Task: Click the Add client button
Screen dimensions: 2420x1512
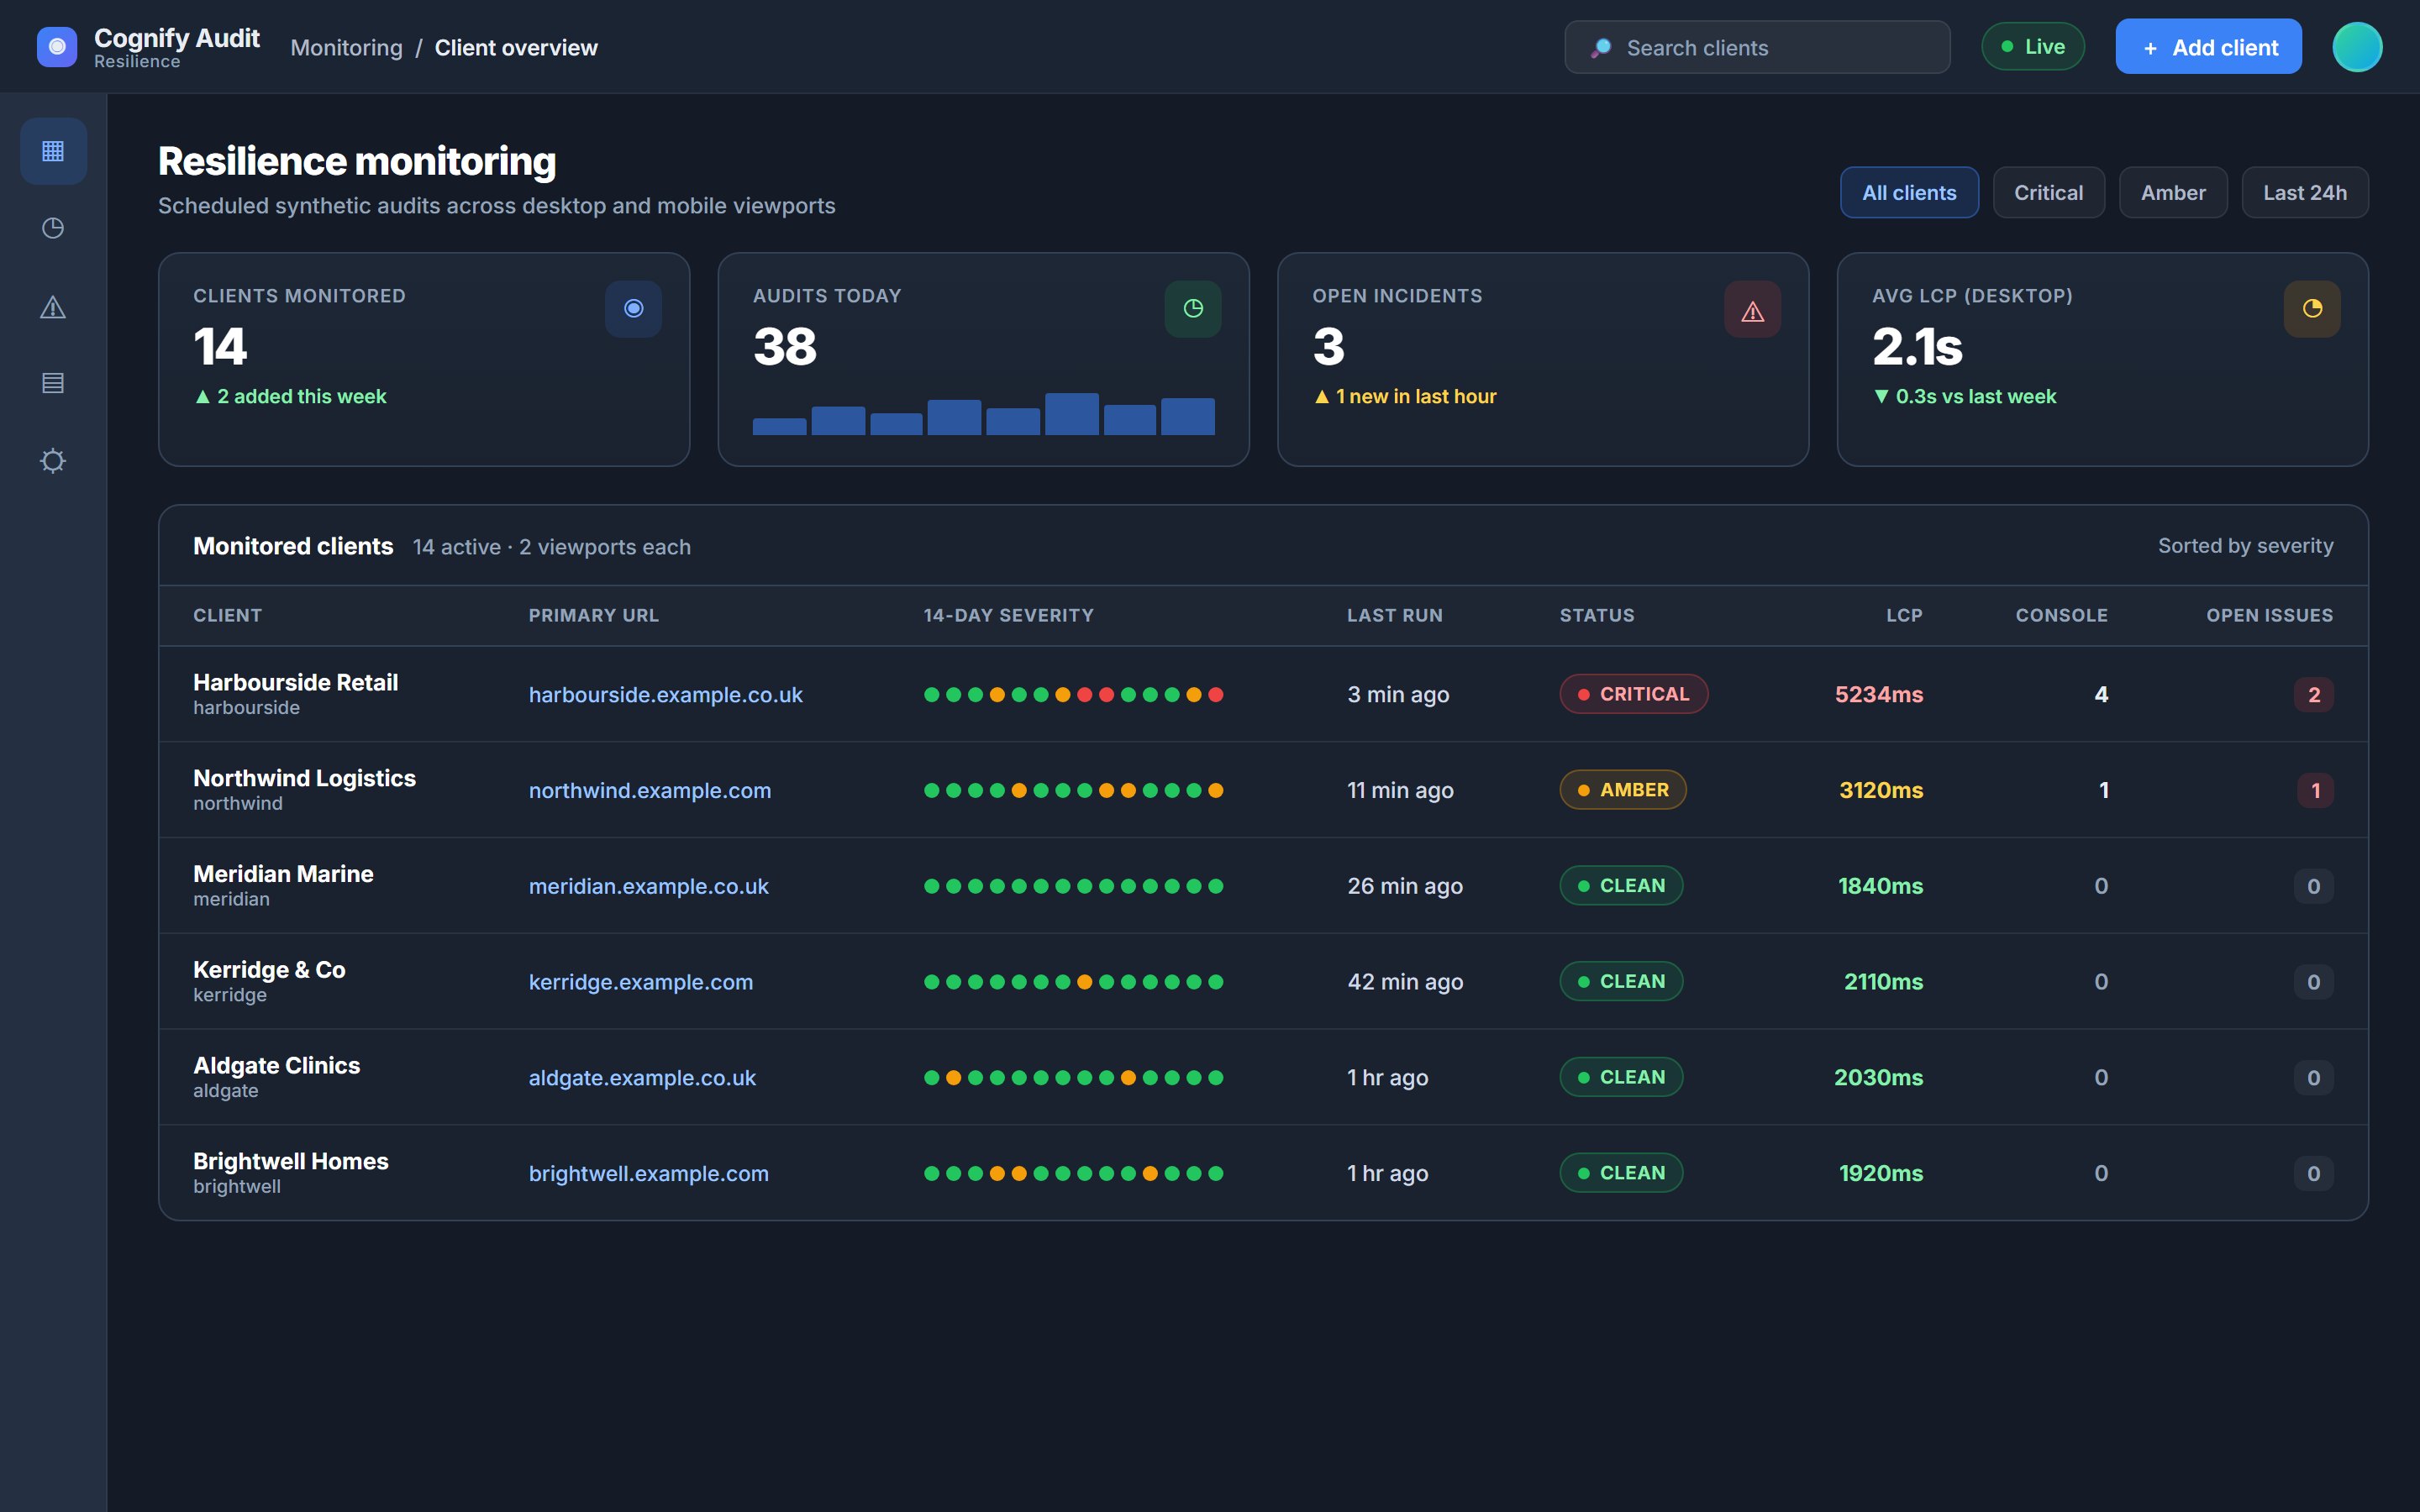Action: 2208,47
